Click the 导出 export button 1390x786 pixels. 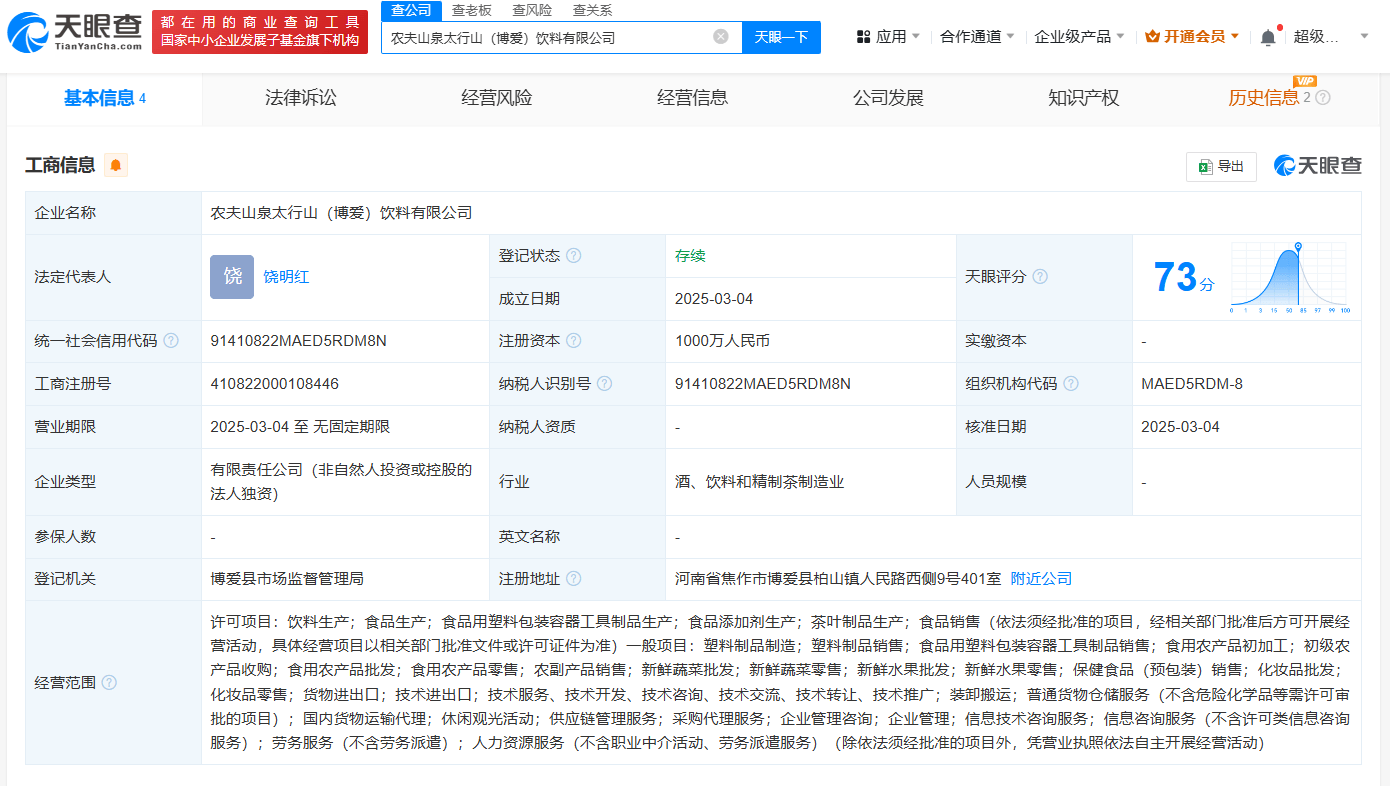pos(1220,166)
